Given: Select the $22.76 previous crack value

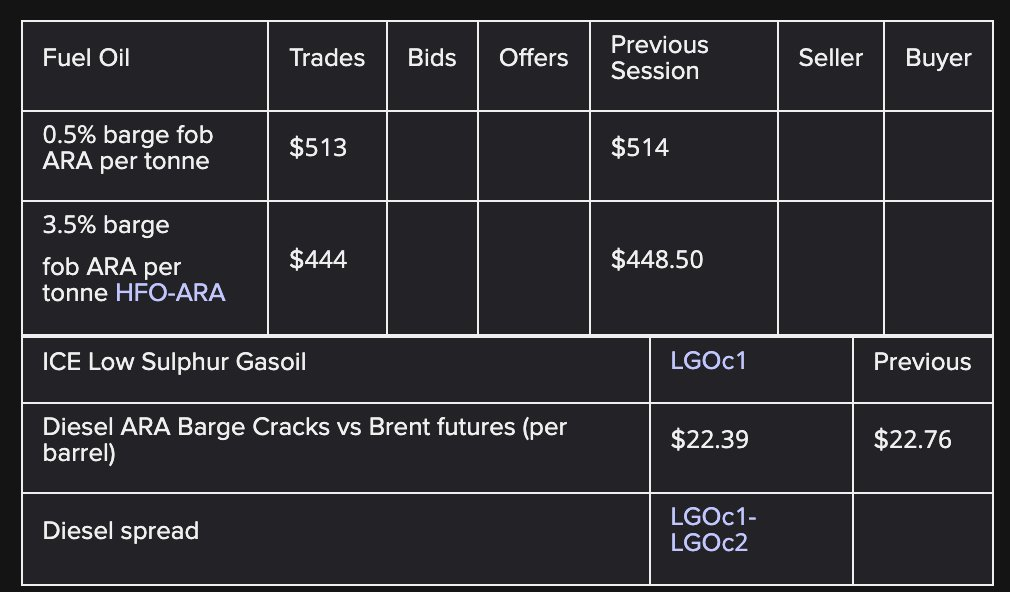Looking at the screenshot, I should click(912, 439).
